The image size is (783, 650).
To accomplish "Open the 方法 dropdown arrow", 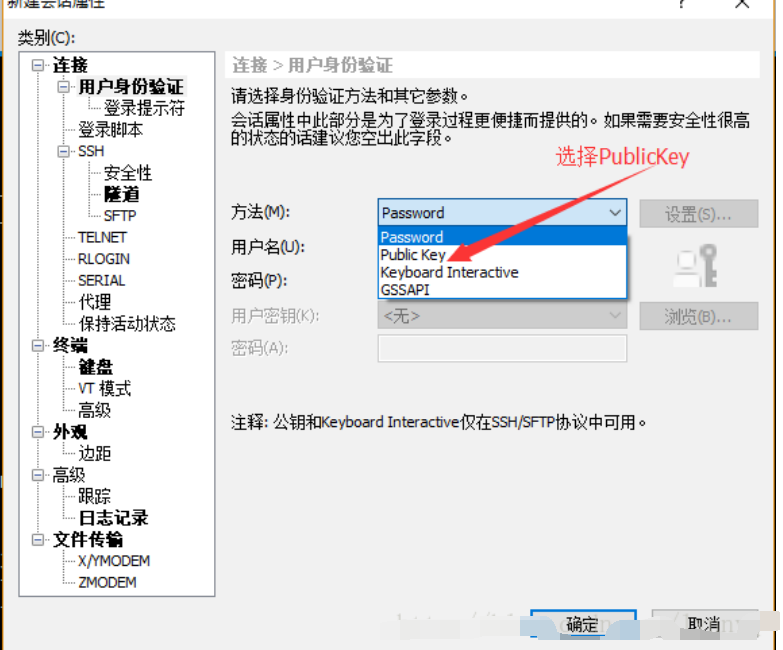I will pyautogui.click(x=615, y=213).
